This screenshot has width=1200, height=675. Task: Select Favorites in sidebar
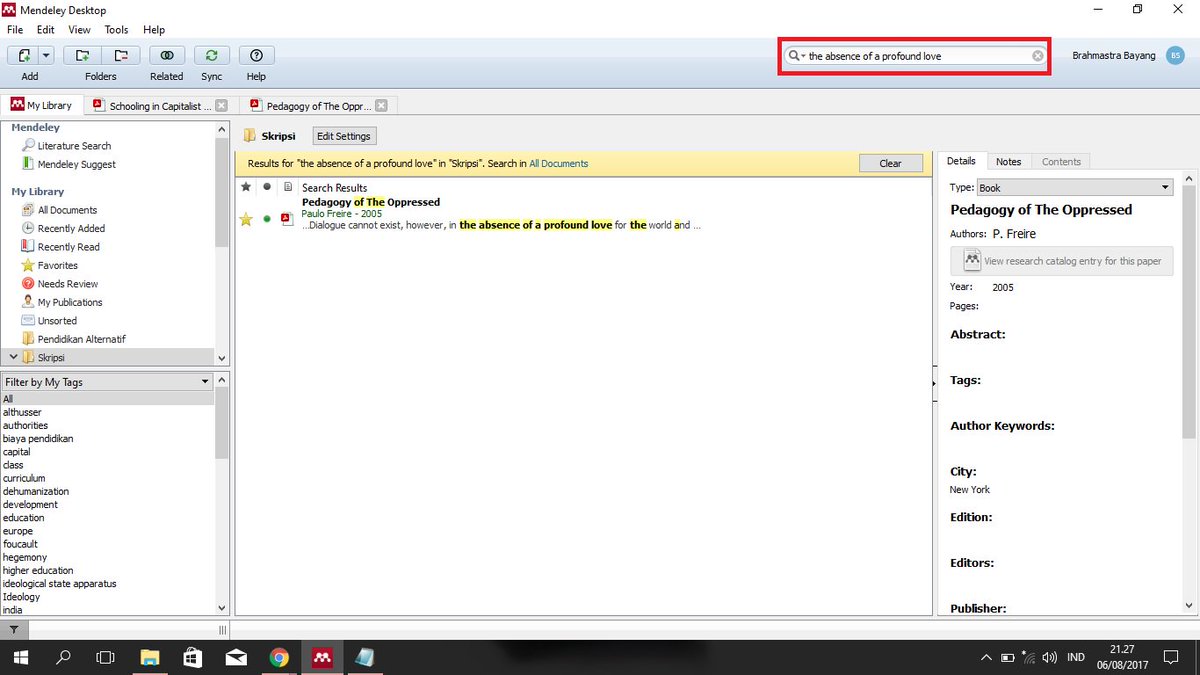[57, 265]
